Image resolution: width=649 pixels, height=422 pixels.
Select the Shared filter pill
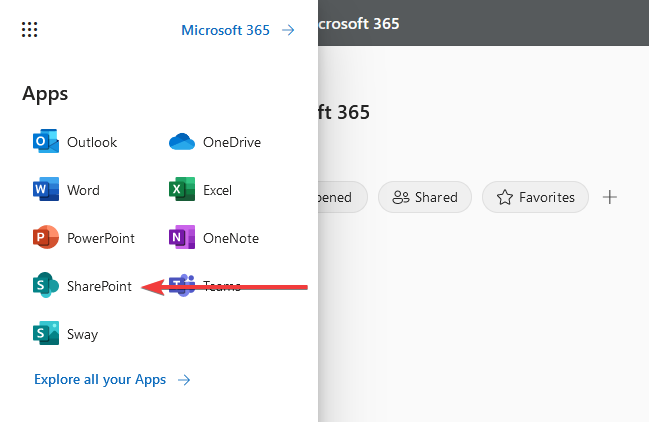pos(425,197)
